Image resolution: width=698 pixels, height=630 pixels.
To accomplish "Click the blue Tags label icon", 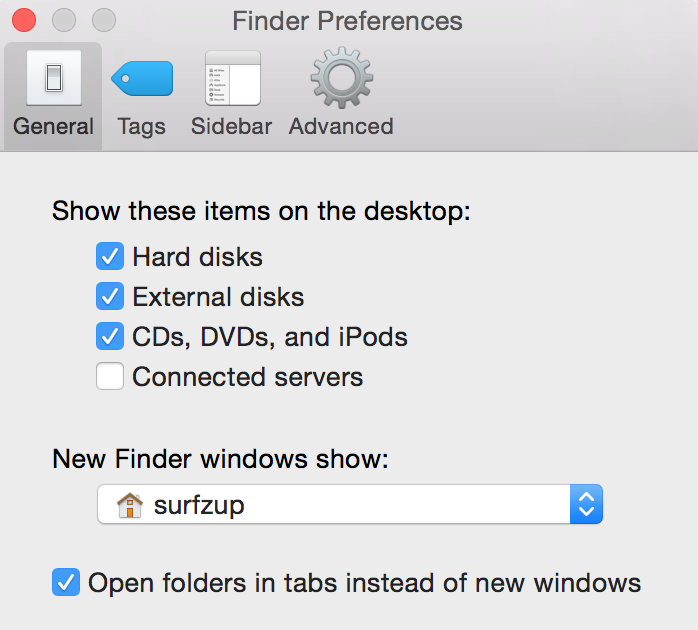I will click(x=142, y=78).
